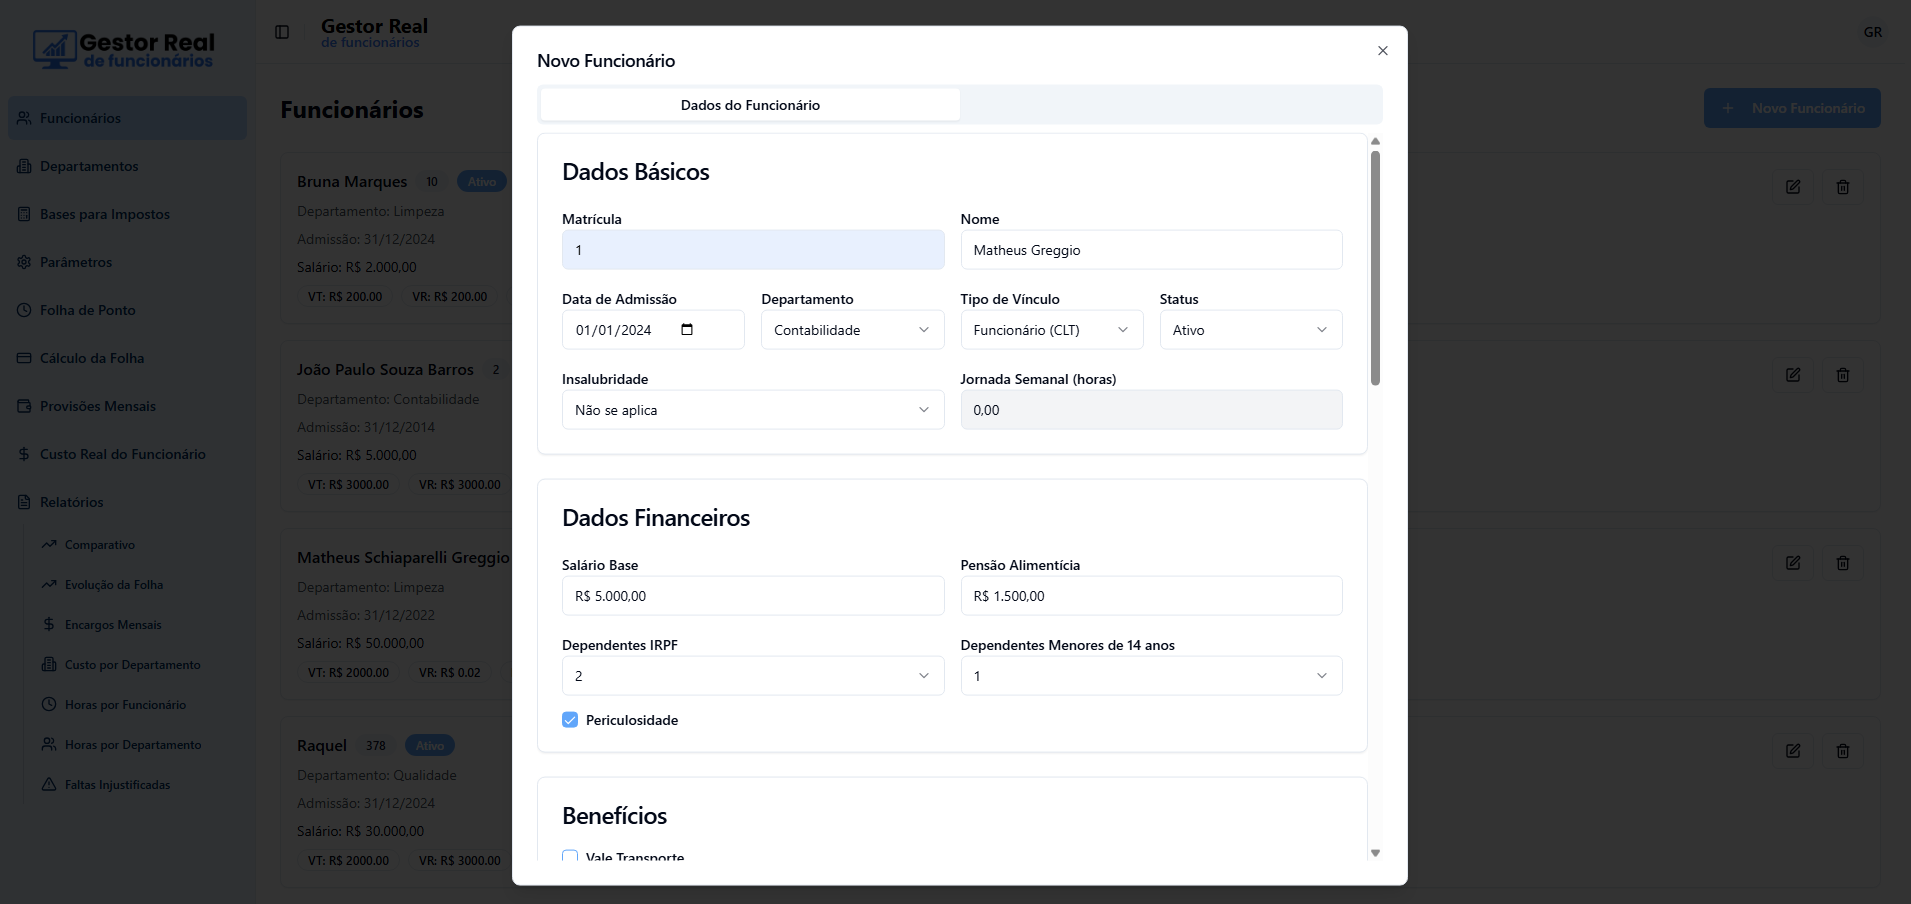The width and height of the screenshot is (1911, 904).
Task: Click the Novo Funcionário button
Action: (x=1792, y=108)
